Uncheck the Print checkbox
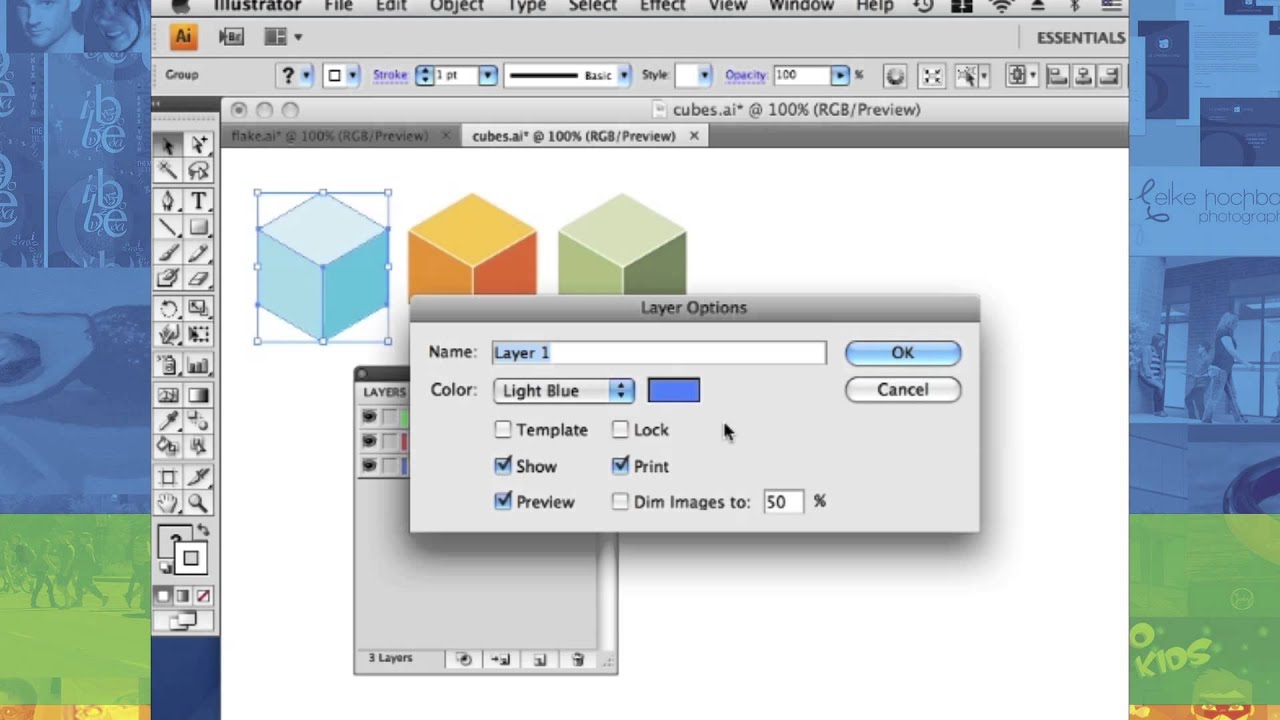Viewport: 1280px width, 720px height. [620, 466]
